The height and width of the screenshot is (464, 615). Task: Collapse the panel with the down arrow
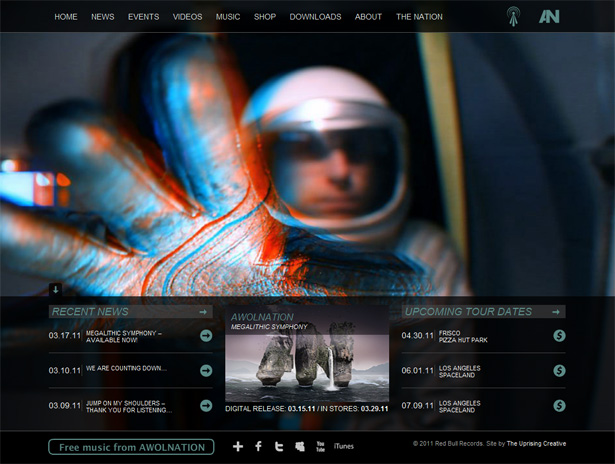pyautogui.click(x=55, y=289)
